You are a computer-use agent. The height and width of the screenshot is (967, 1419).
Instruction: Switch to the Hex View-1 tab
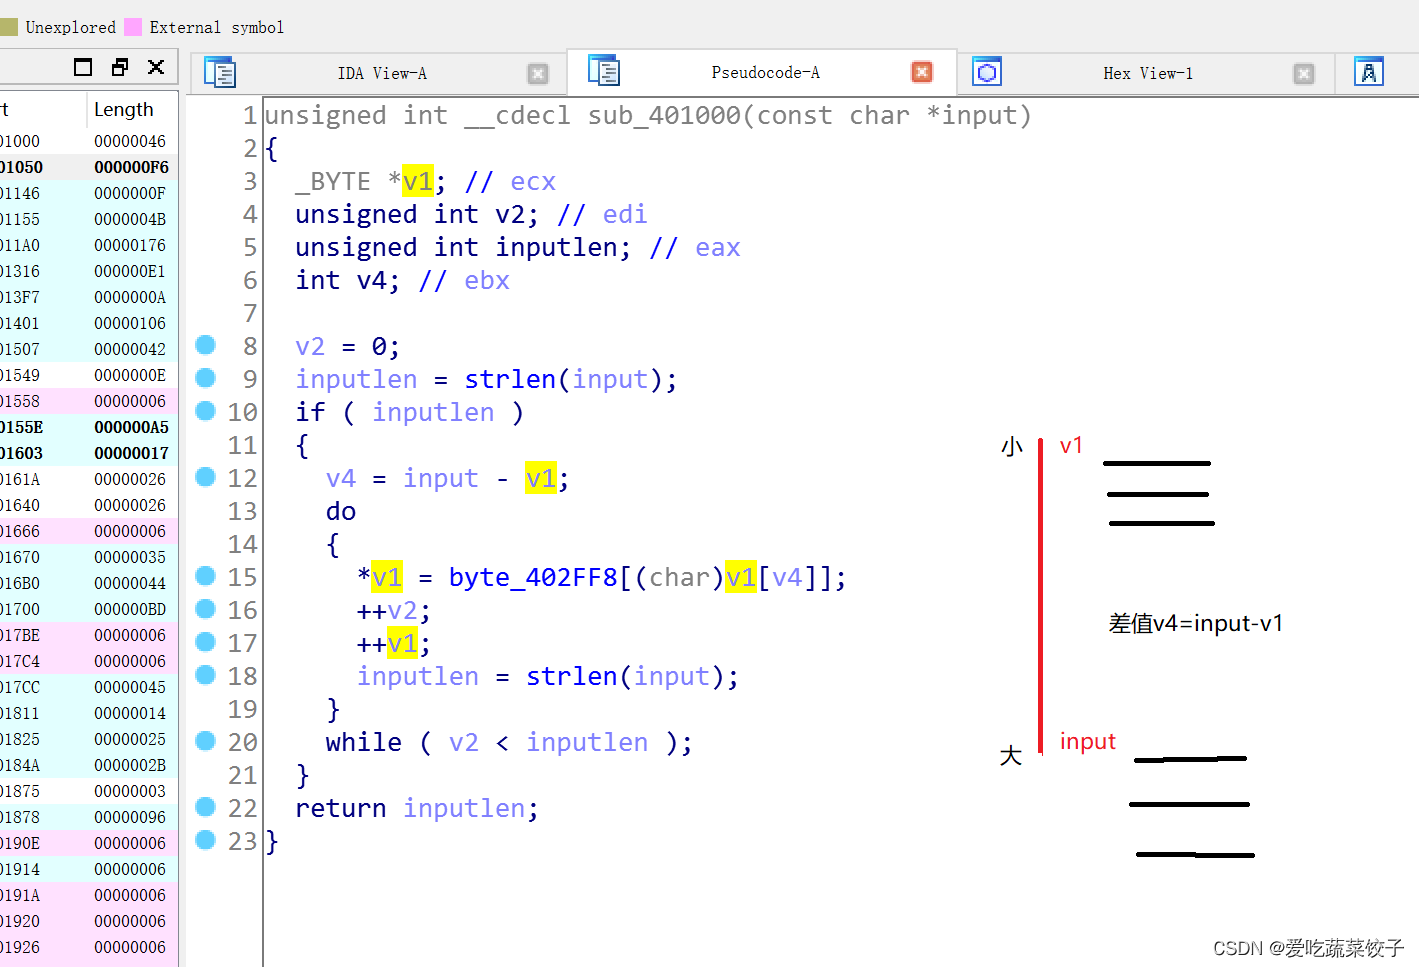pyautogui.click(x=1148, y=73)
